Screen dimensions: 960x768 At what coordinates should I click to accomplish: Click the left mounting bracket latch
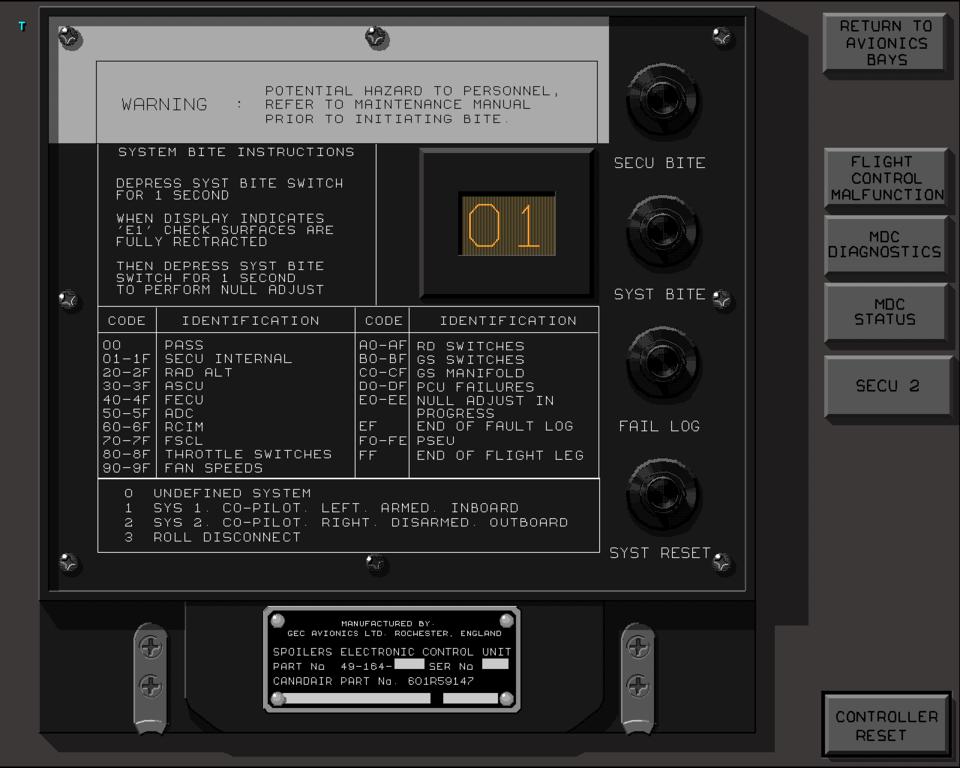(150, 677)
